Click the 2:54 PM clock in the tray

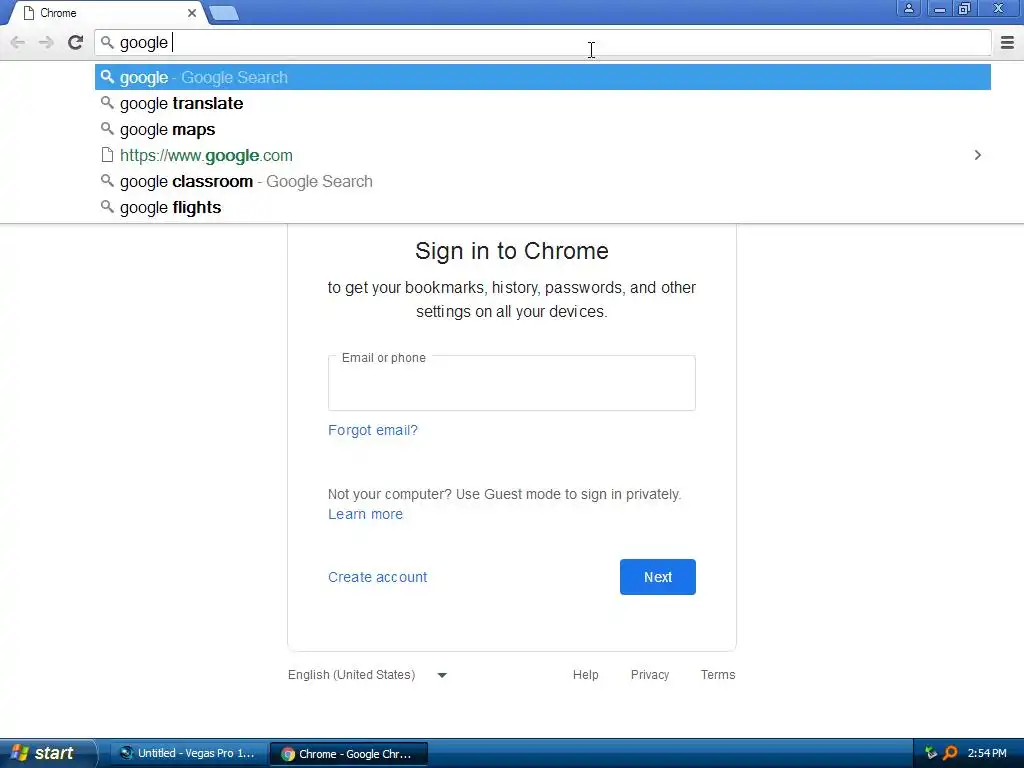click(987, 753)
